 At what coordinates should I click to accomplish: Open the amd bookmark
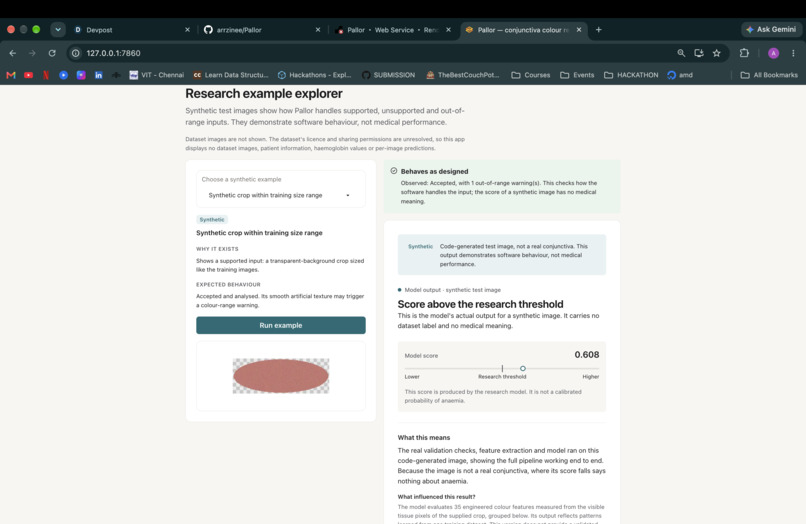click(680, 75)
